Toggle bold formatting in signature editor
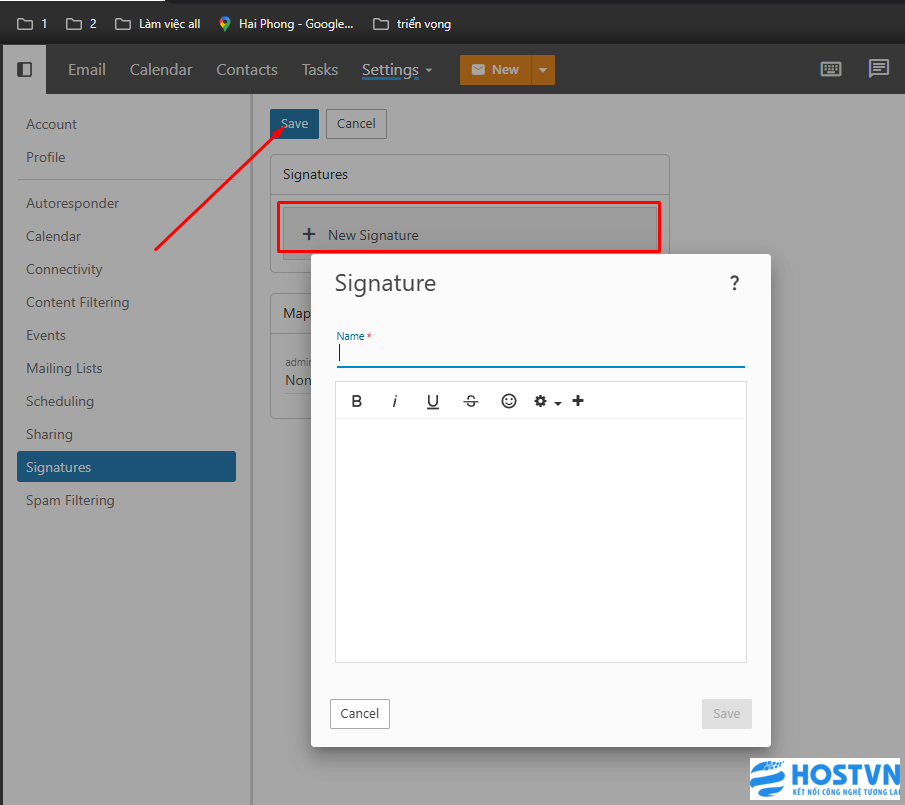 coord(357,401)
